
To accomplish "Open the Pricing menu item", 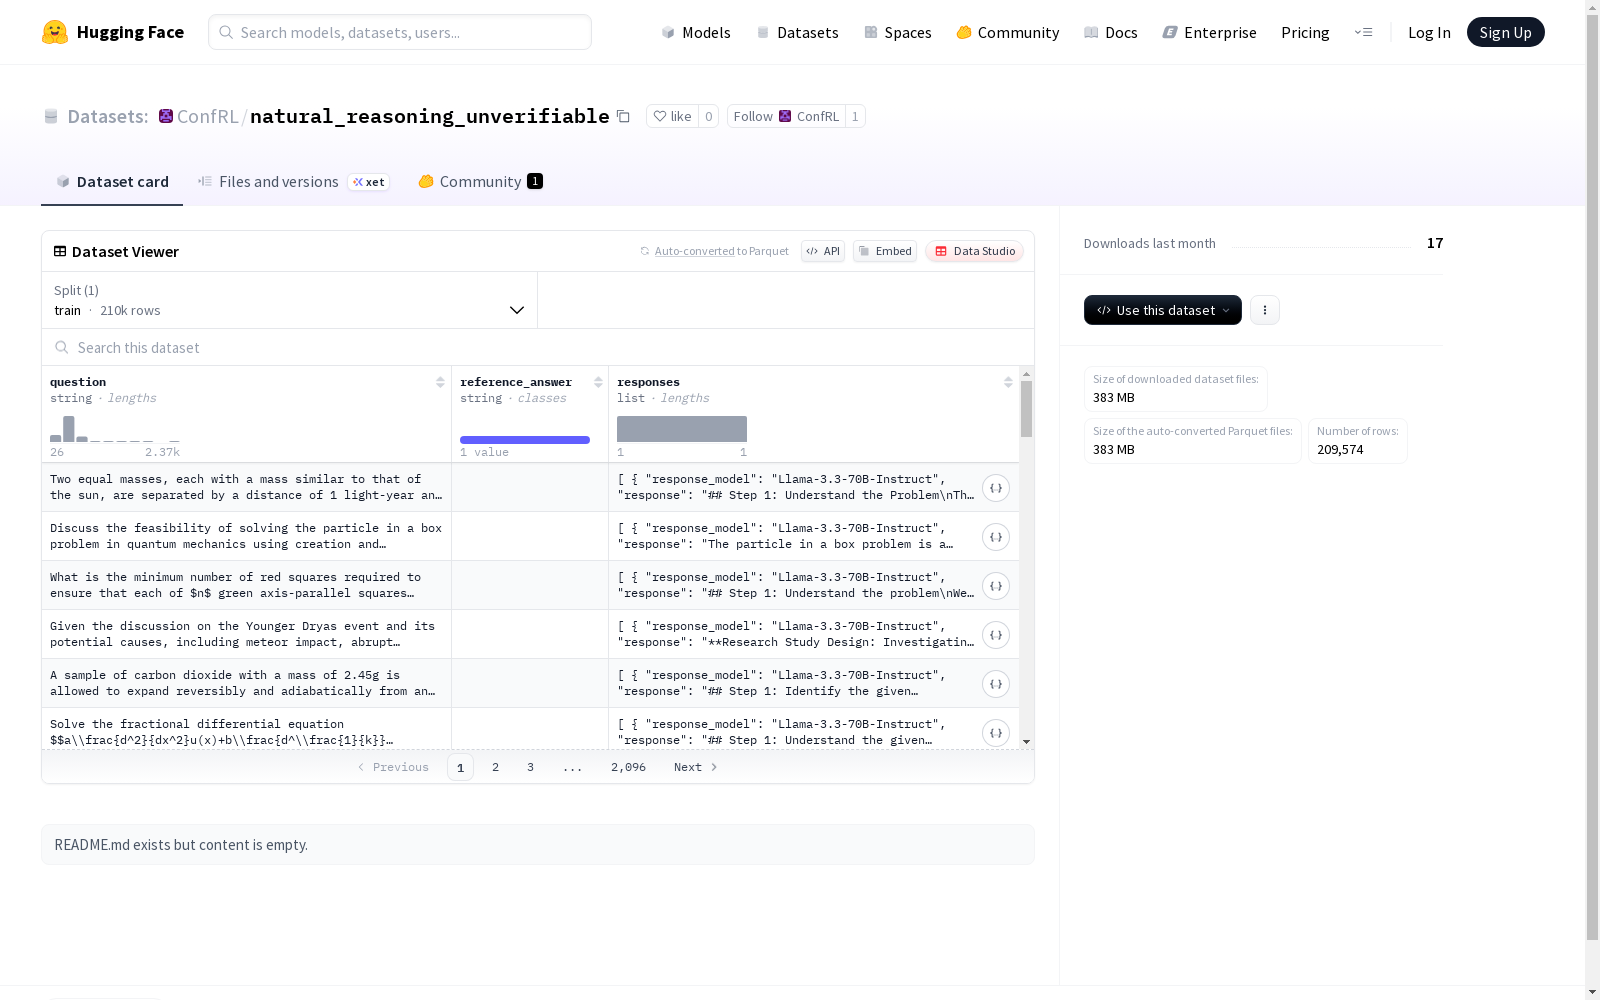I will coord(1305,32).
